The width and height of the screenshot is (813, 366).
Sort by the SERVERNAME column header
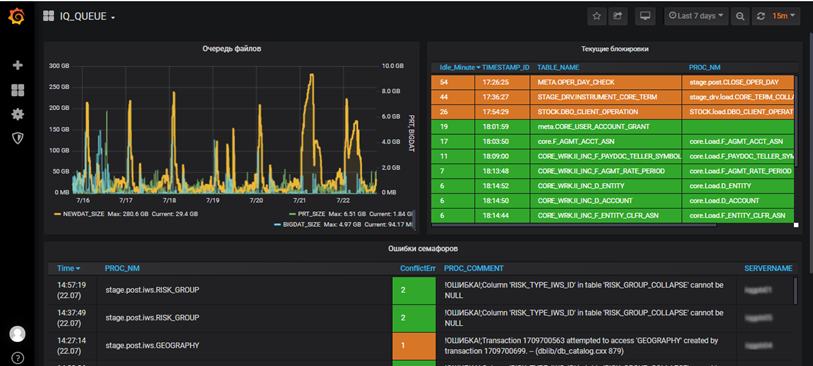pyautogui.click(x=768, y=268)
